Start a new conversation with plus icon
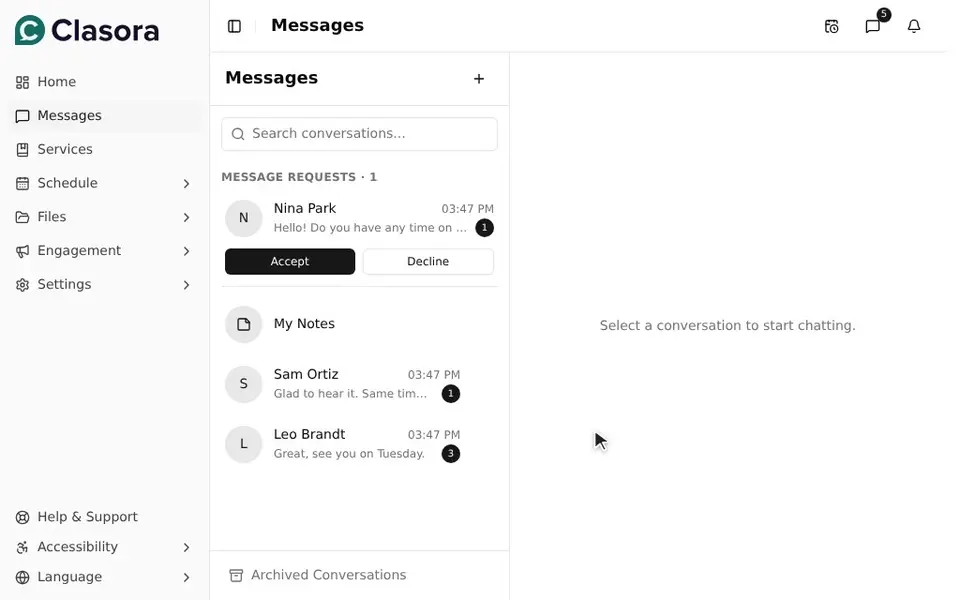The height and width of the screenshot is (600, 960). pyautogui.click(x=479, y=78)
